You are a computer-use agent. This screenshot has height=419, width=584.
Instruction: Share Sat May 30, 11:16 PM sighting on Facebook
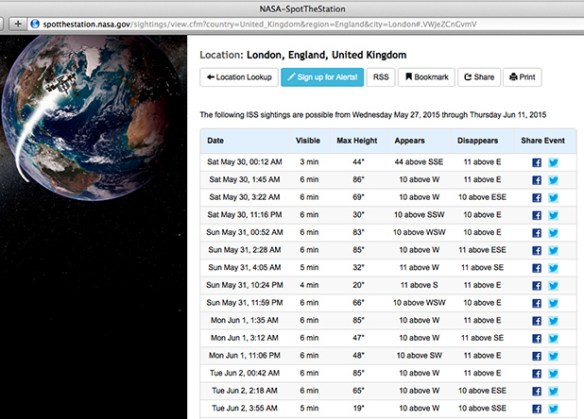click(537, 215)
